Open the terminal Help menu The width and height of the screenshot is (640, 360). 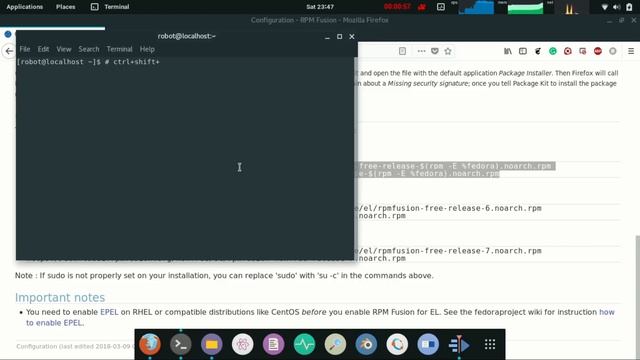[x=147, y=49]
